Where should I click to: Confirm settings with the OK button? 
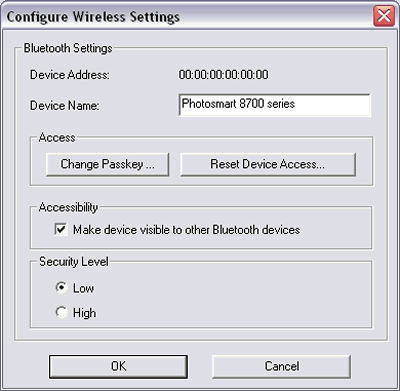[x=118, y=366]
